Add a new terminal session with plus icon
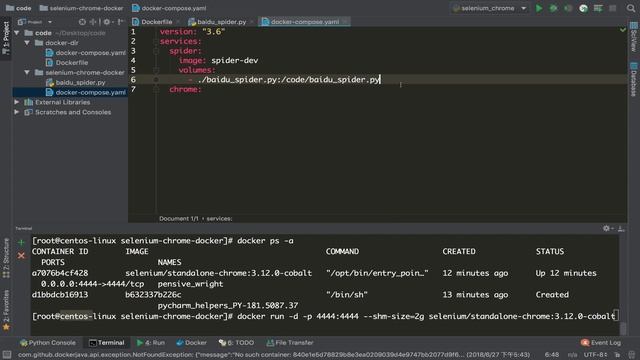640x360 pixels. (x=21, y=242)
